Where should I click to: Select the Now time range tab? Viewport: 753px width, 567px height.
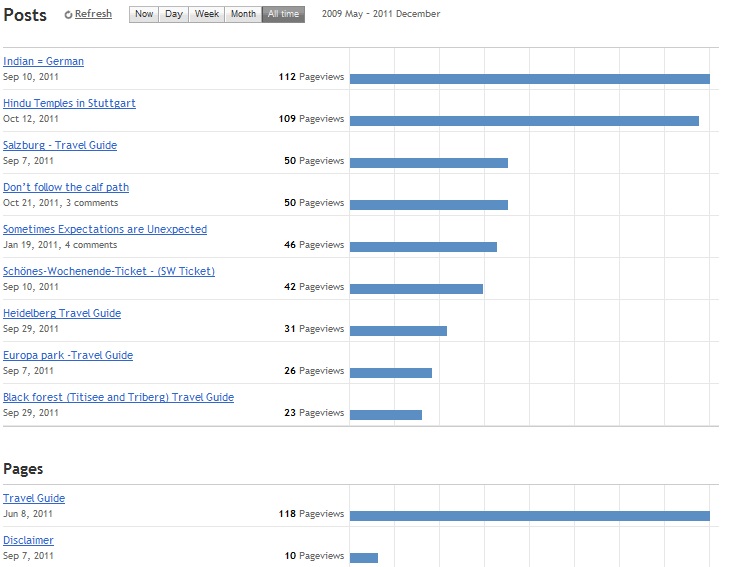[144, 14]
